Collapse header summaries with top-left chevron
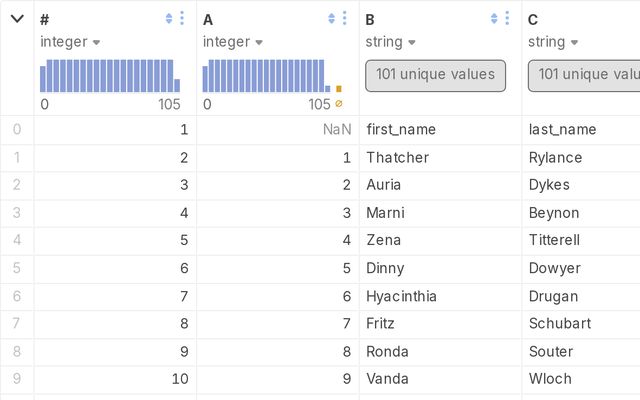 coord(17,19)
